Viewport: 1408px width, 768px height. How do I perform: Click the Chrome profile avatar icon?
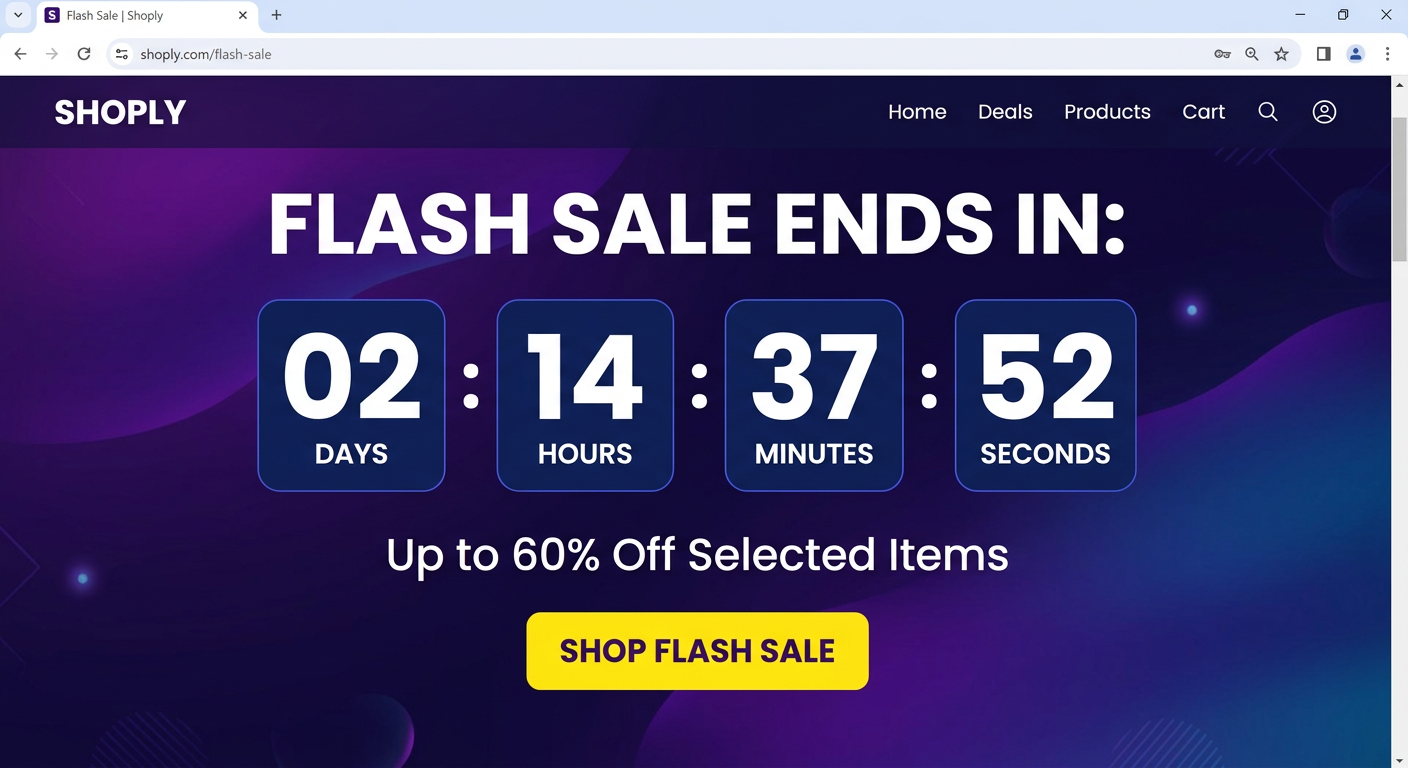(1356, 54)
